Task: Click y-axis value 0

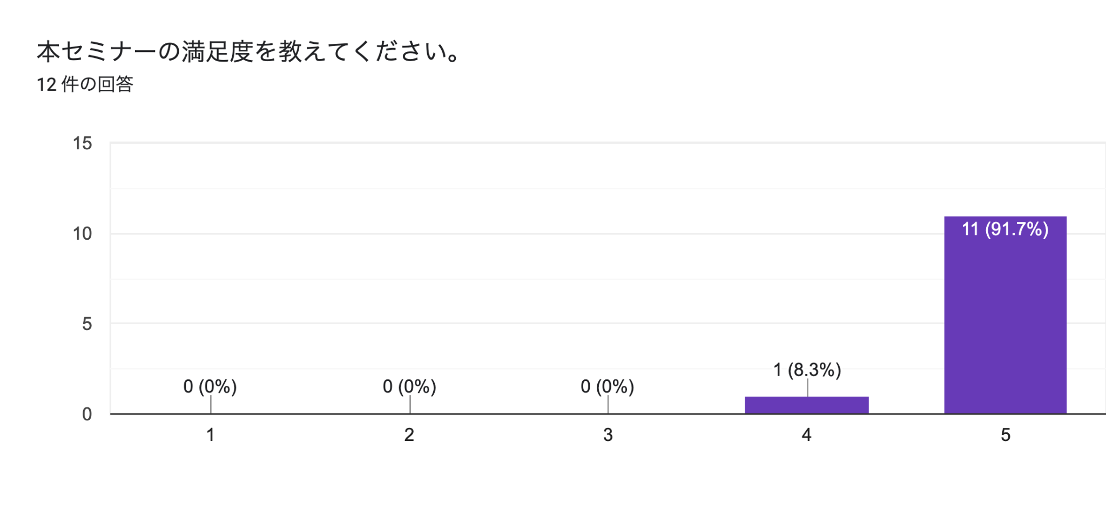Action: (x=87, y=414)
